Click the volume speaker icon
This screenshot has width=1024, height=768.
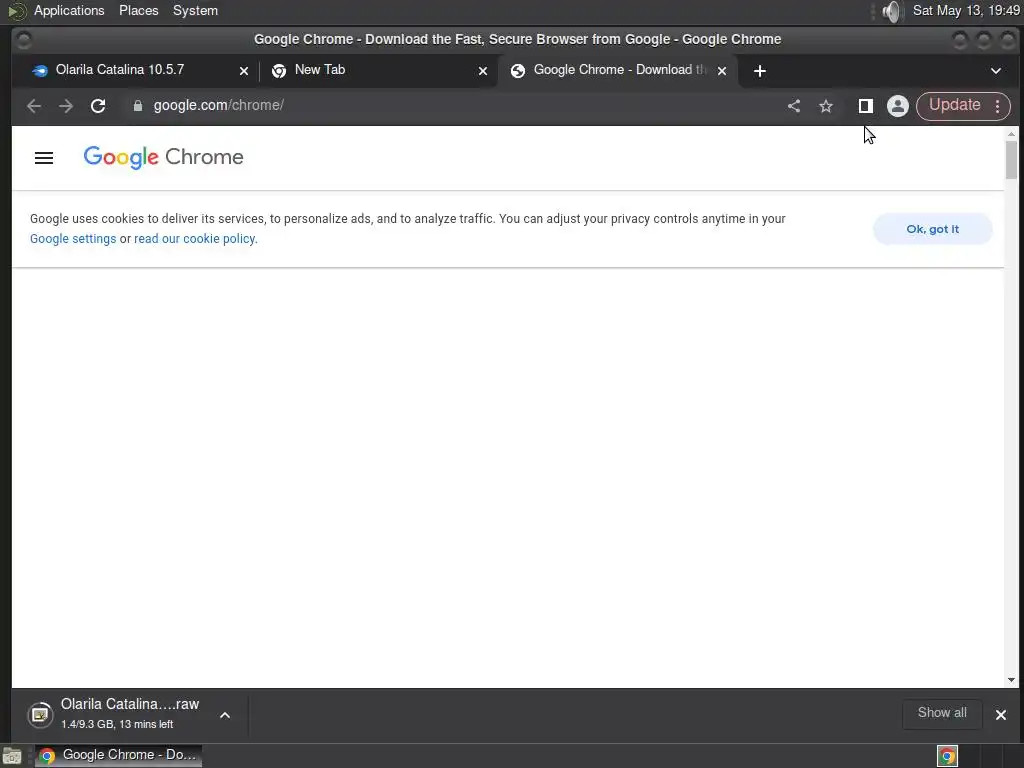pyautogui.click(x=891, y=11)
